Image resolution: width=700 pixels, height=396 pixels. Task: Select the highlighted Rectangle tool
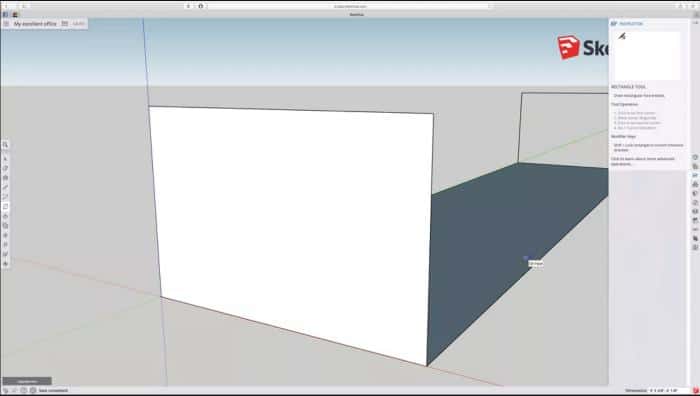(5, 206)
